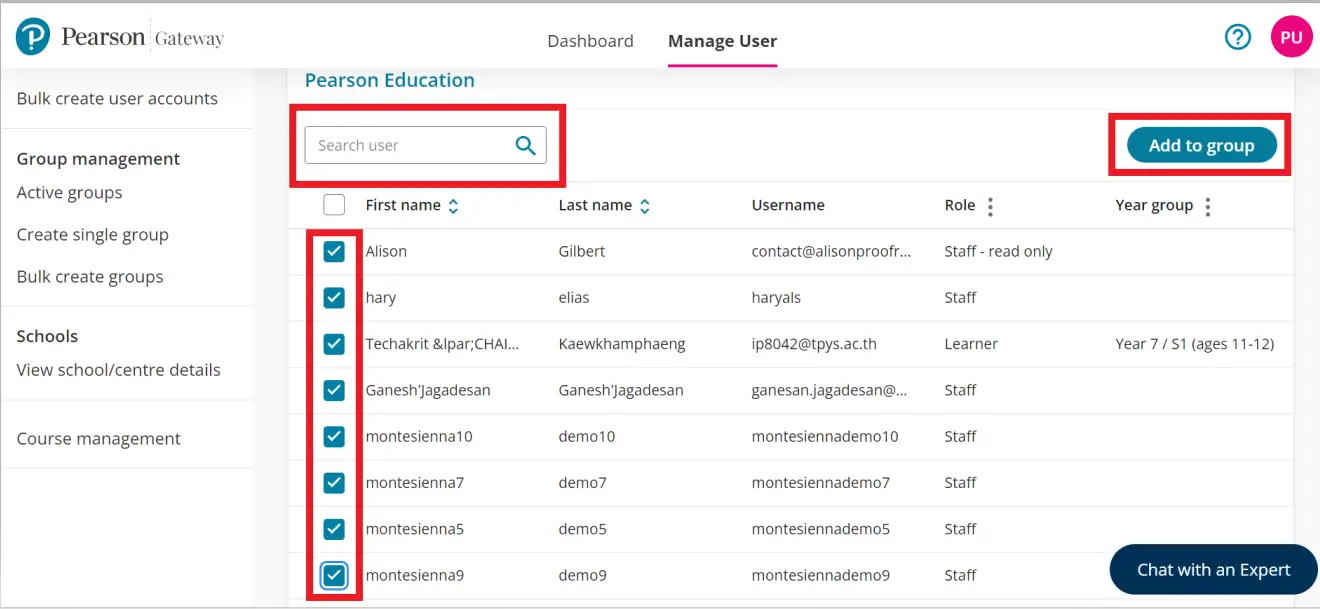Open Role column options menu

pyautogui.click(x=990, y=206)
